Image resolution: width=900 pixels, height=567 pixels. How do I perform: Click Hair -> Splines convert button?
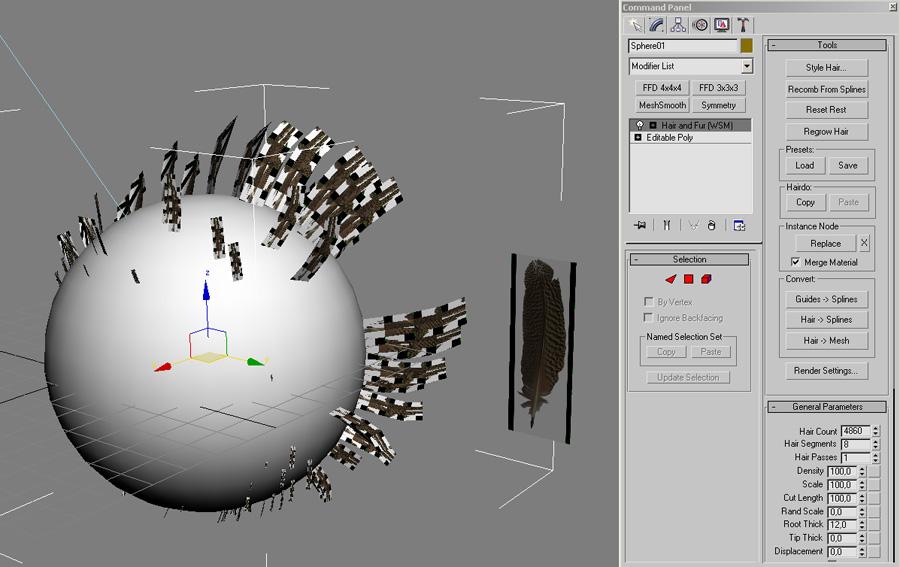(x=827, y=320)
